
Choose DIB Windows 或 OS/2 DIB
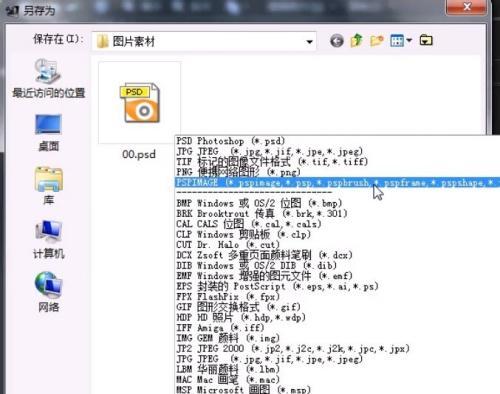tap(337, 266)
